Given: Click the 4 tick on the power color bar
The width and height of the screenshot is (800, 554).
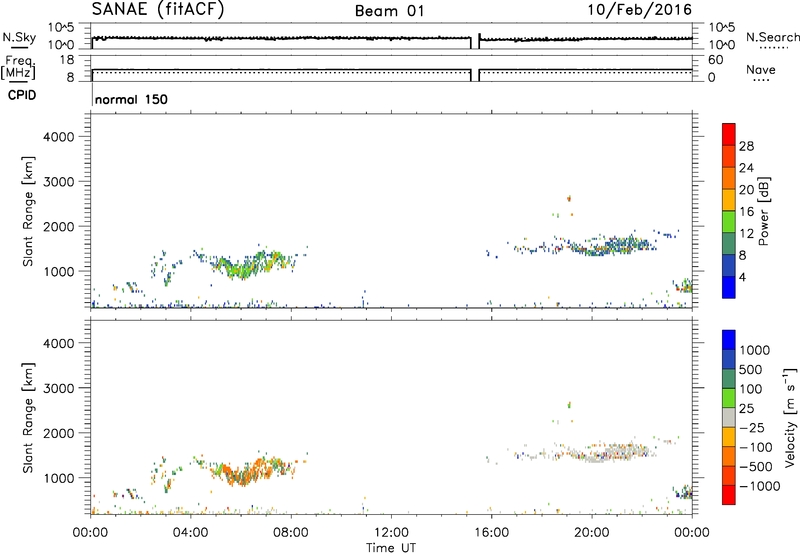Looking at the screenshot, I should point(743,277).
